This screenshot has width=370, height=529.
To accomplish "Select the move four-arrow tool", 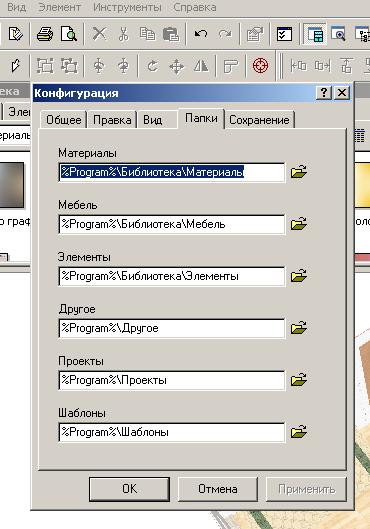I will 176,66.
